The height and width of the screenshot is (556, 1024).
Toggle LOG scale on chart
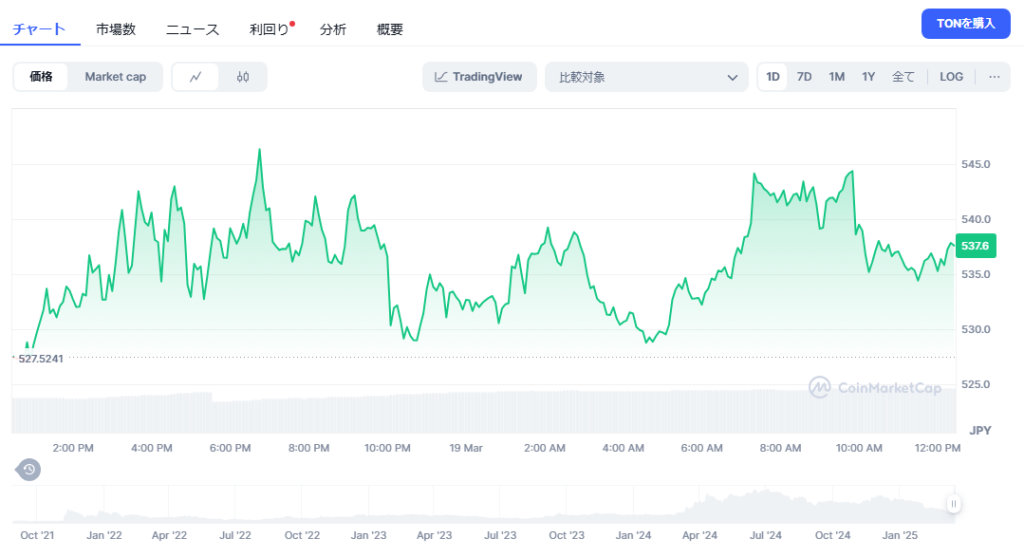(951, 77)
